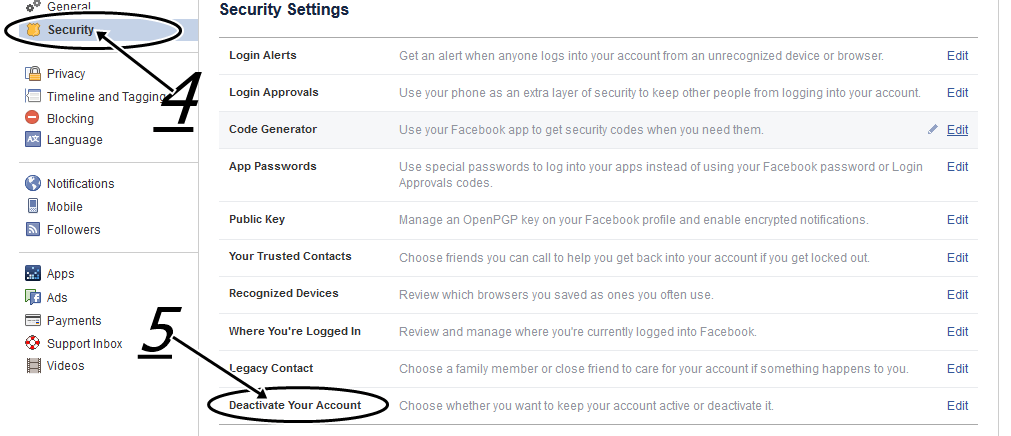
Task: Click the Privacy lock icon
Action: (33, 74)
